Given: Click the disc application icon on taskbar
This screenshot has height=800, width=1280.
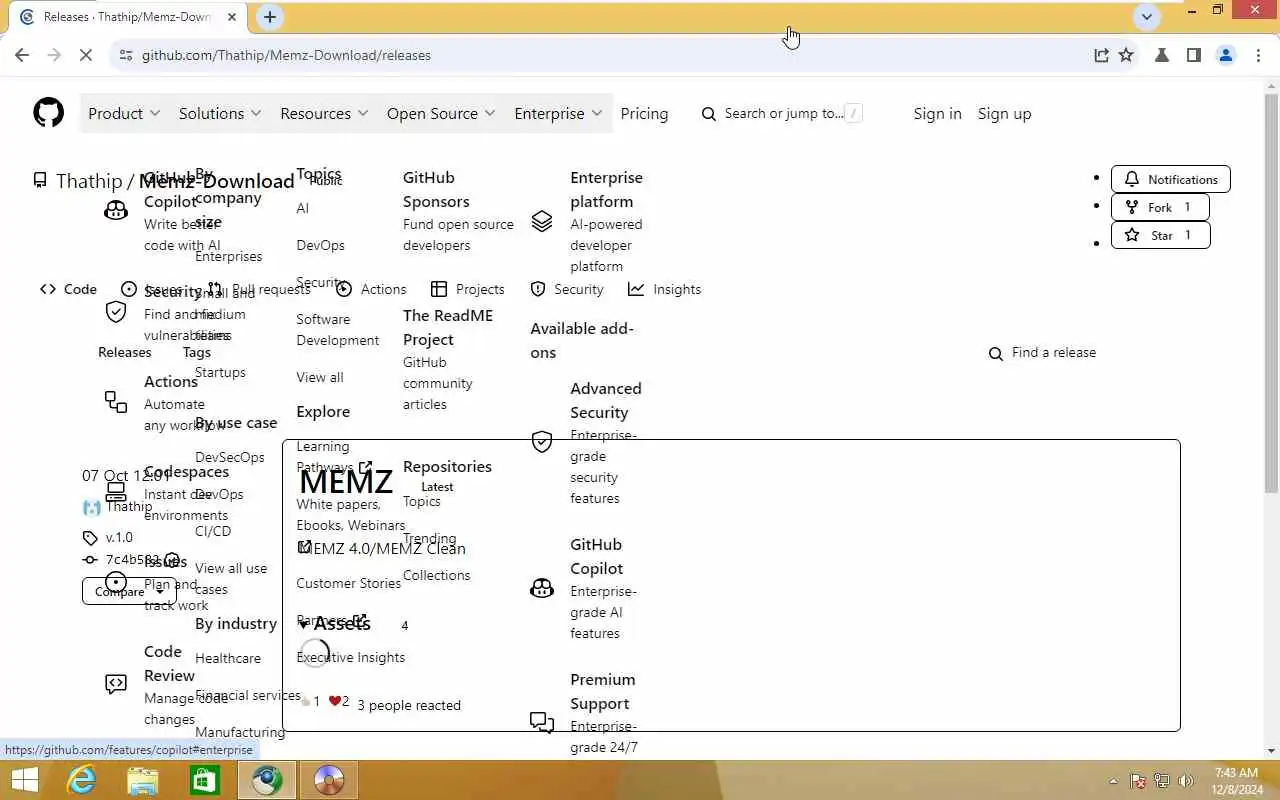Looking at the screenshot, I should coord(329,780).
